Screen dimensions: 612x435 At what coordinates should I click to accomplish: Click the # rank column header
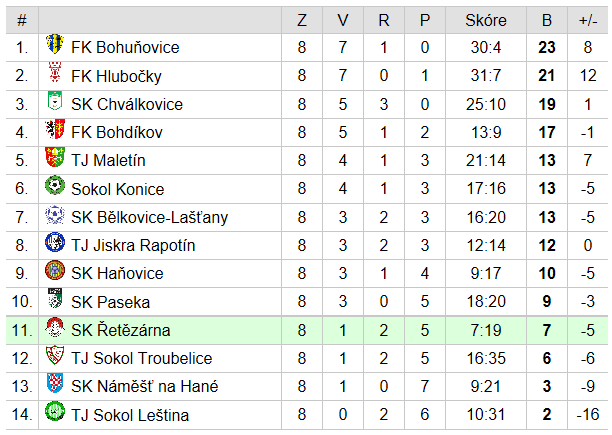[22, 20]
